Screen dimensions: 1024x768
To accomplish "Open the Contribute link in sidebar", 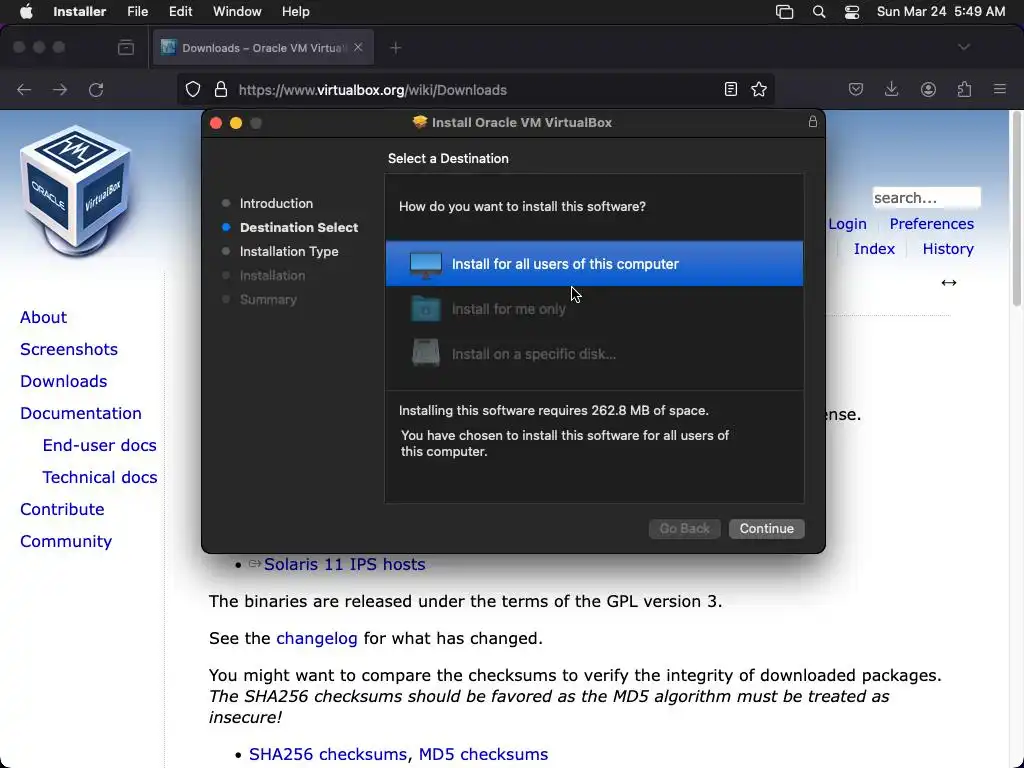I will (62, 509).
